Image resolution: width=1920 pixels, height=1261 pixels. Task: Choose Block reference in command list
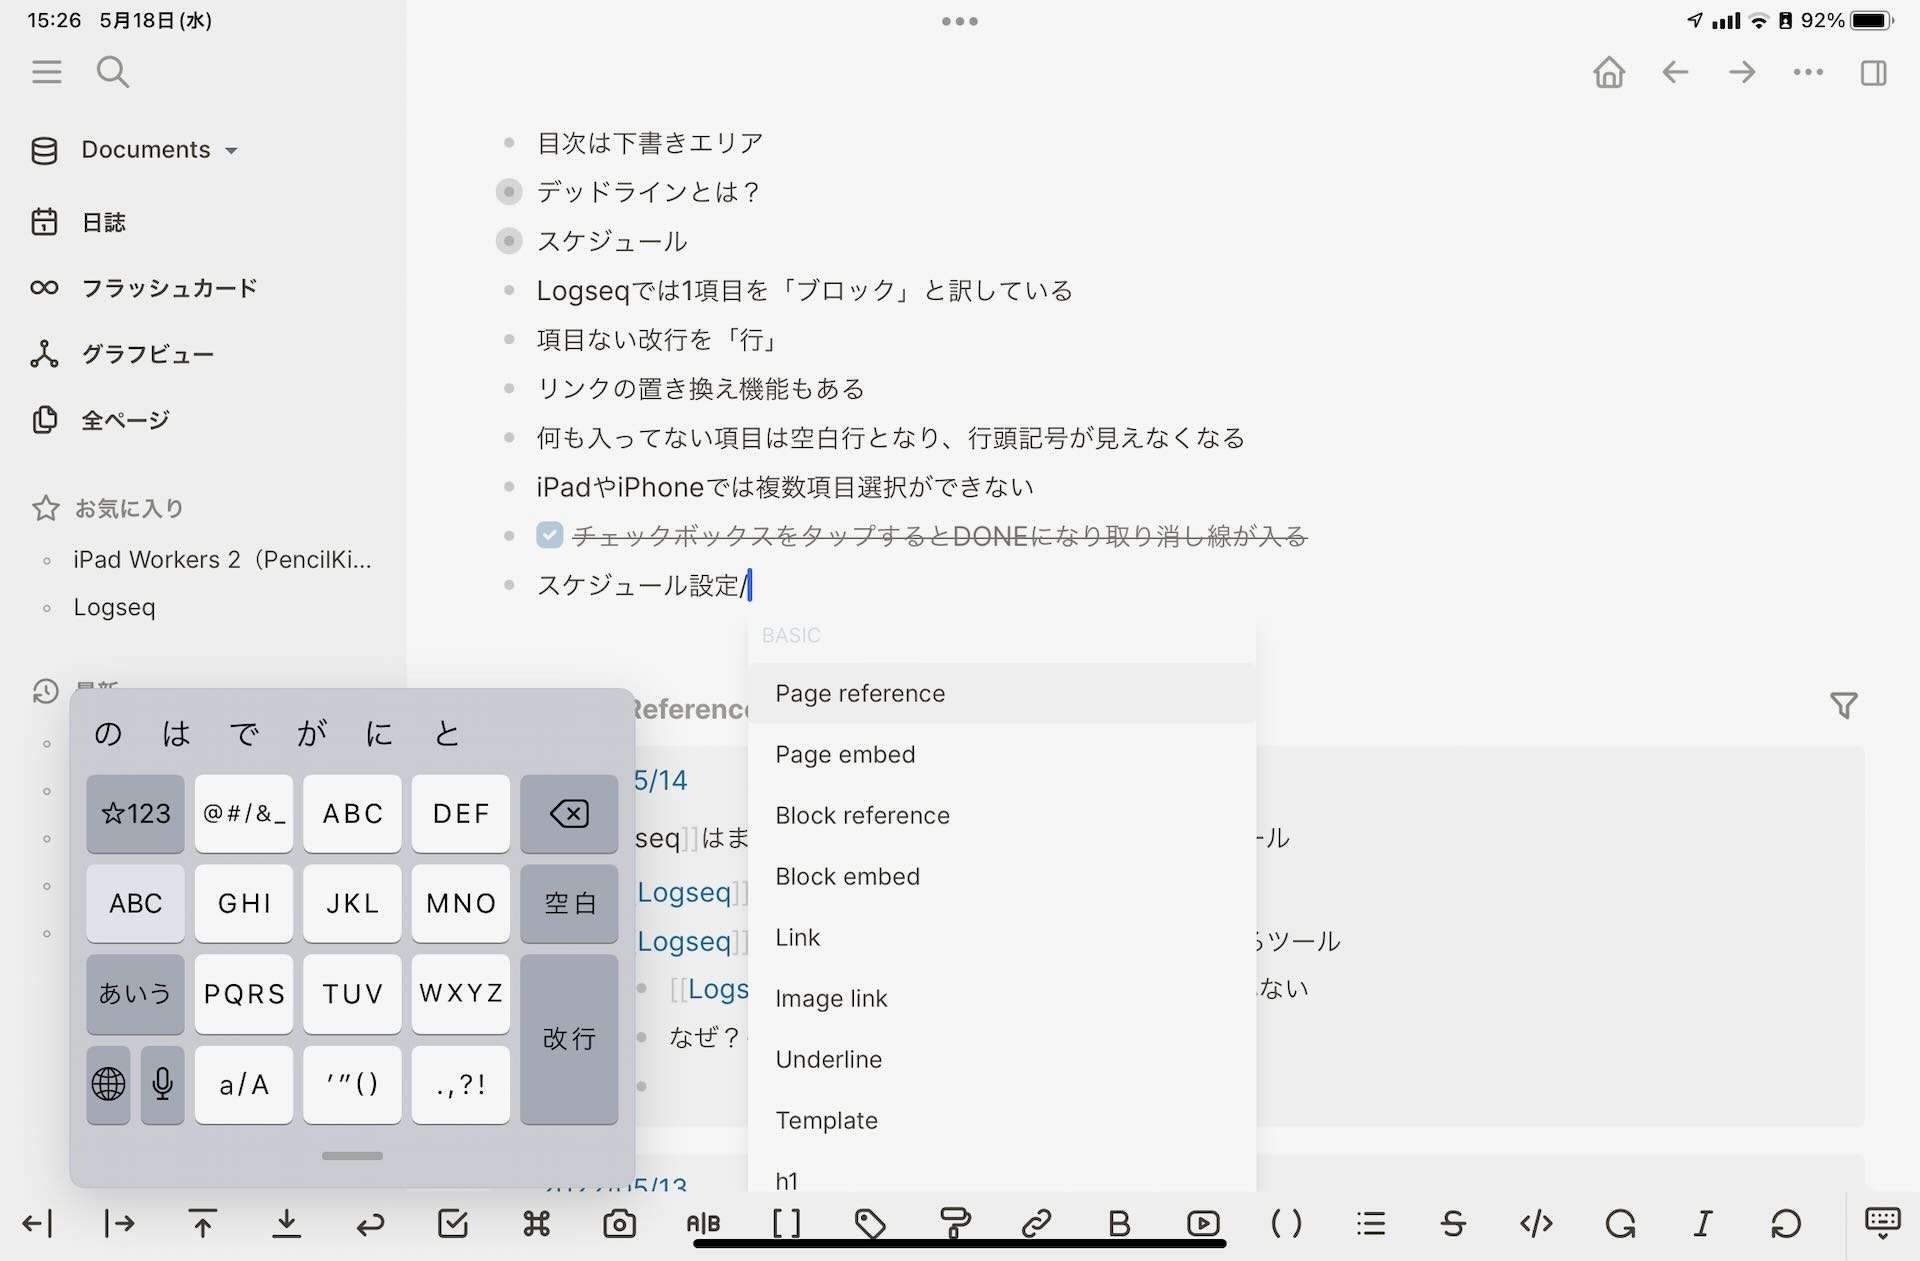coord(862,816)
